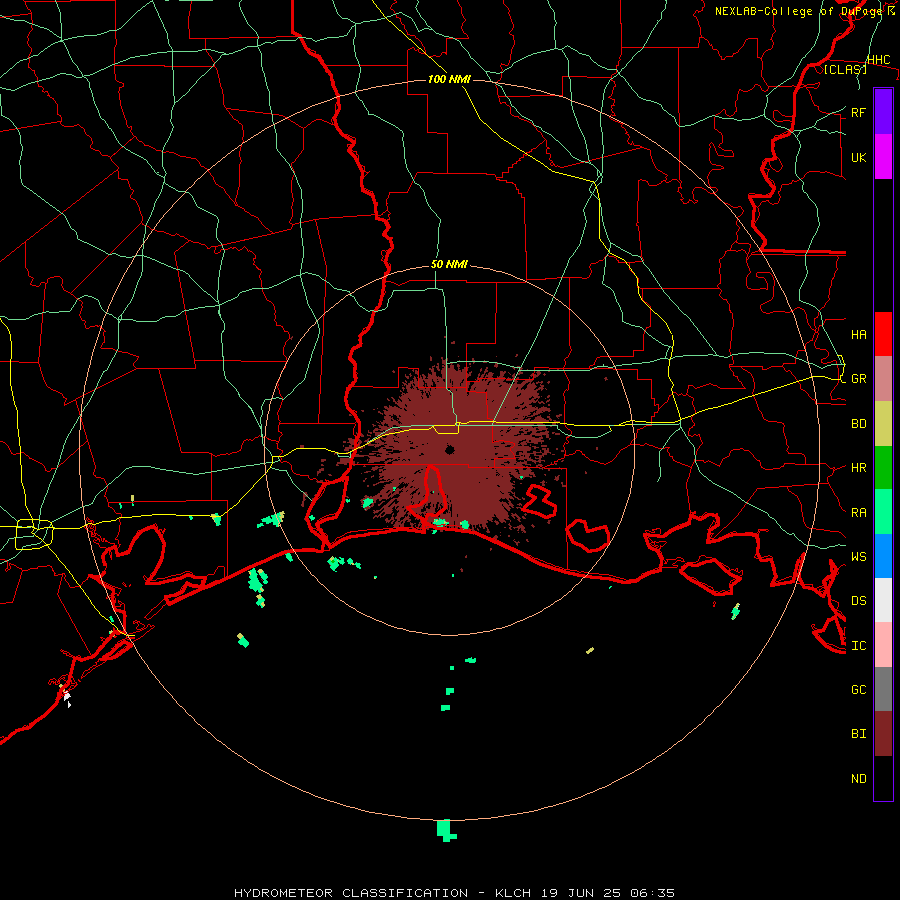Click the black radar site dot at the center
Viewport: 900px width, 900px height.
click(449, 449)
